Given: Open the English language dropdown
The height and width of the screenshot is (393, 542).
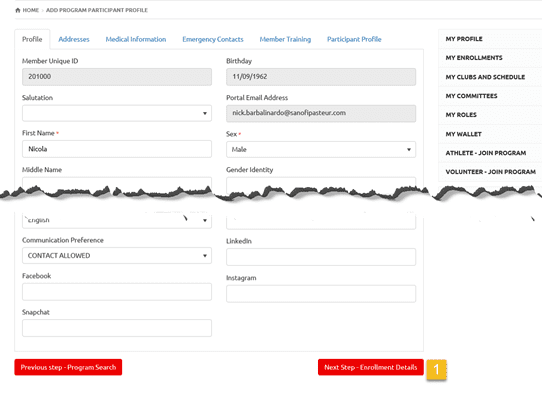Looking at the screenshot, I should (x=117, y=221).
